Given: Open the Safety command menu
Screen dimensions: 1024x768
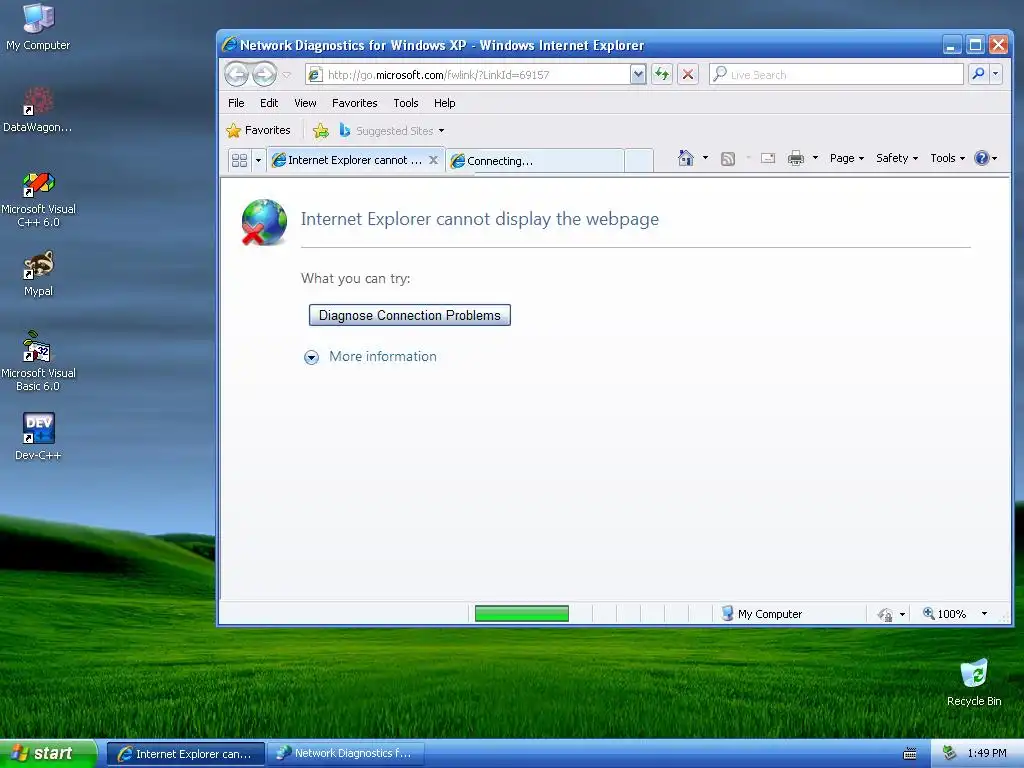Looking at the screenshot, I should coord(897,158).
